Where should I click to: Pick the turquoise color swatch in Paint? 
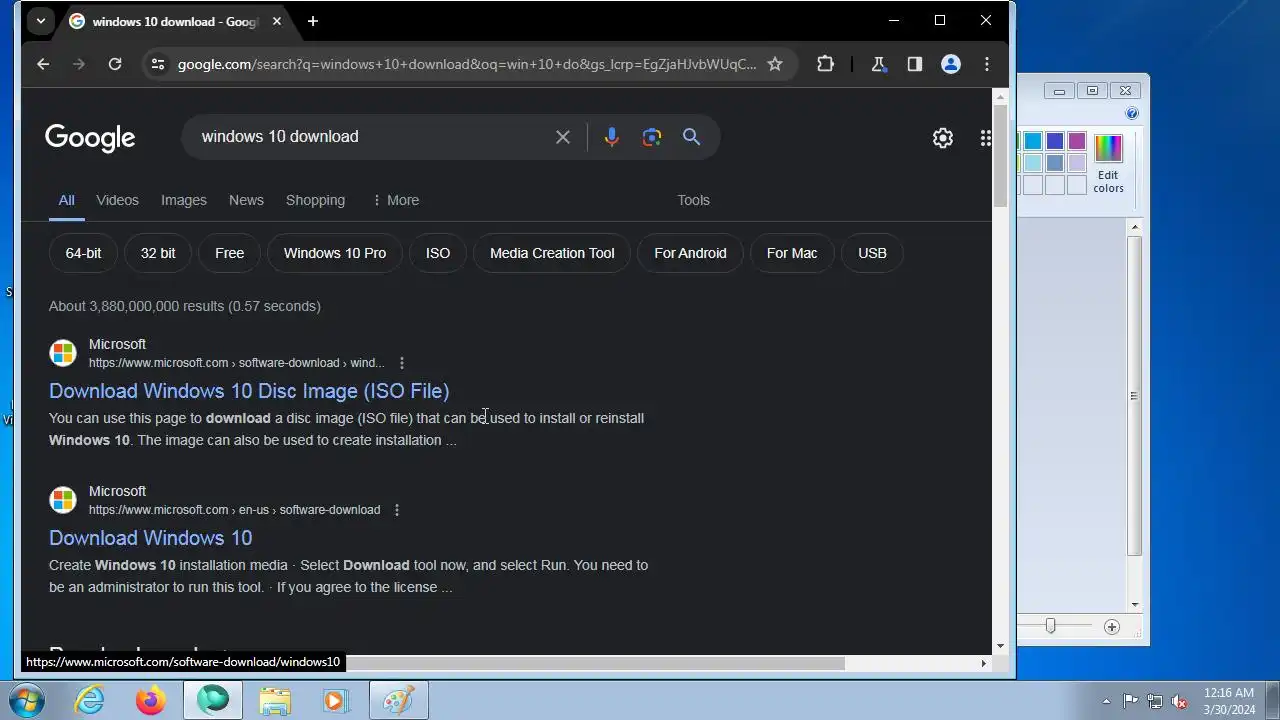coord(1033,142)
